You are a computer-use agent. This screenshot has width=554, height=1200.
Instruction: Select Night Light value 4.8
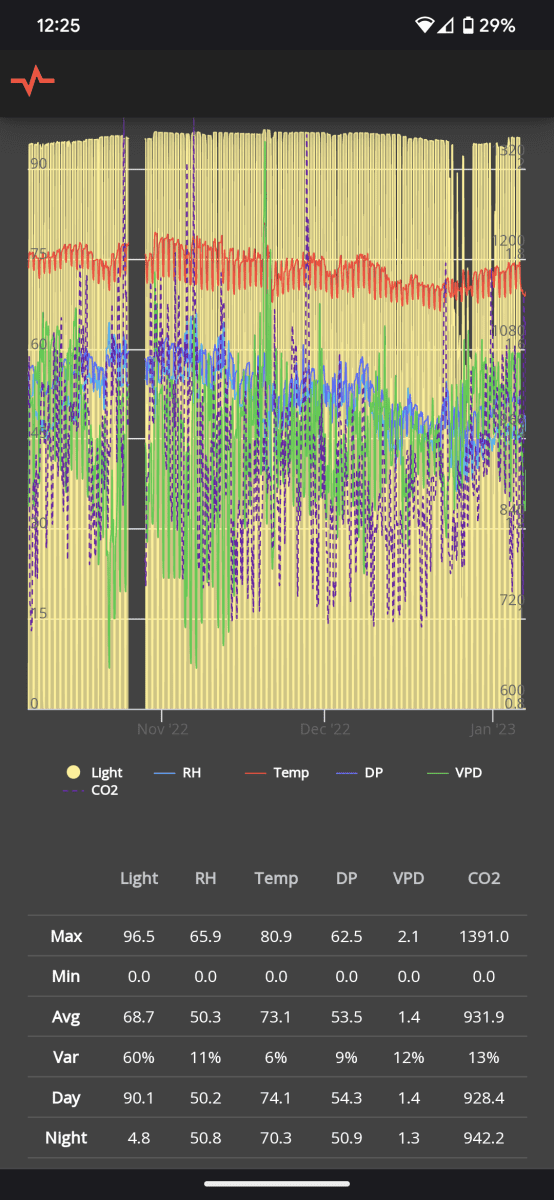click(139, 1137)
